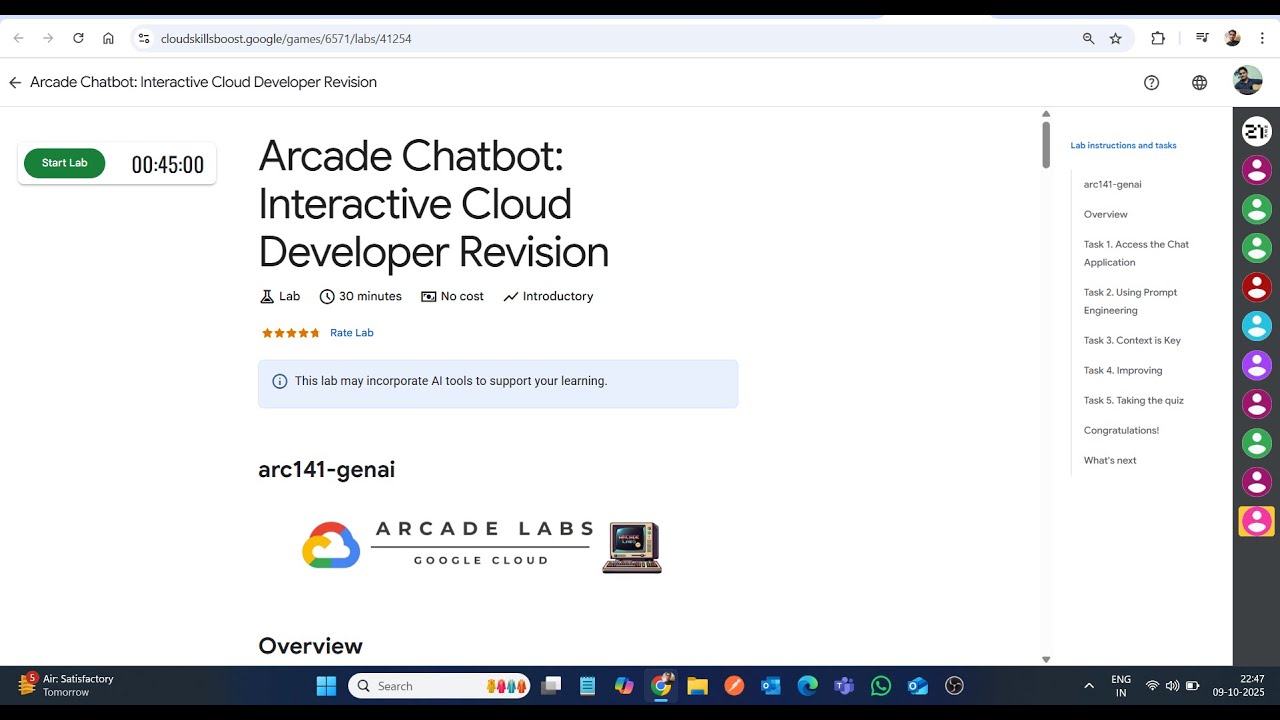Show hidden system tray icons chevron
1280x720 pixels.
coord(1089,686)
